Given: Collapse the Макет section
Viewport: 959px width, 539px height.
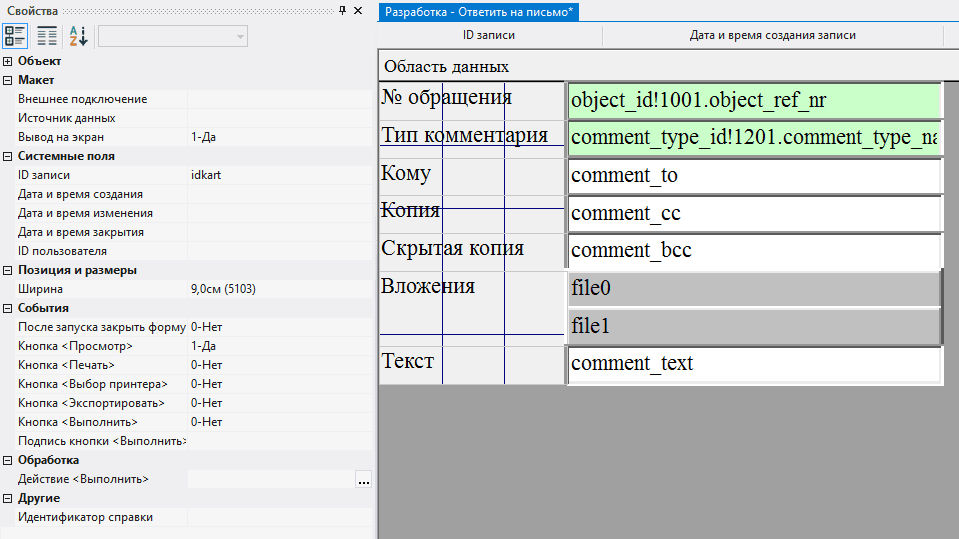Looking at the screenshot, I should (x=8, y=80).
